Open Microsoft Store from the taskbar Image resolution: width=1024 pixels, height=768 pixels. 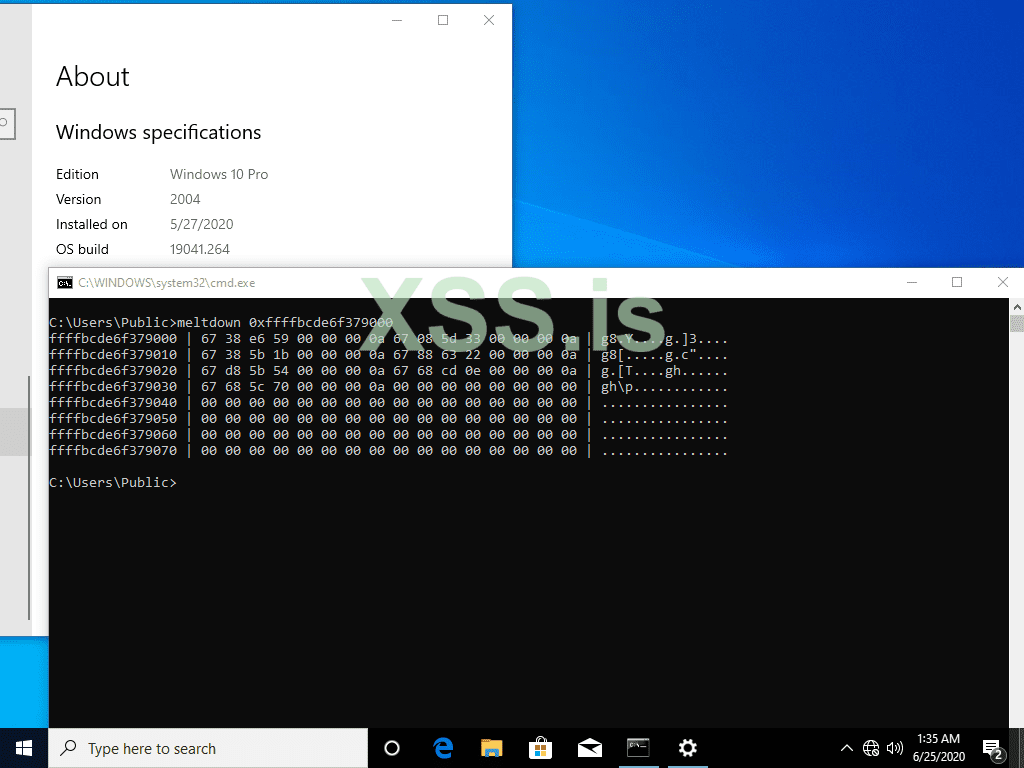540,748
